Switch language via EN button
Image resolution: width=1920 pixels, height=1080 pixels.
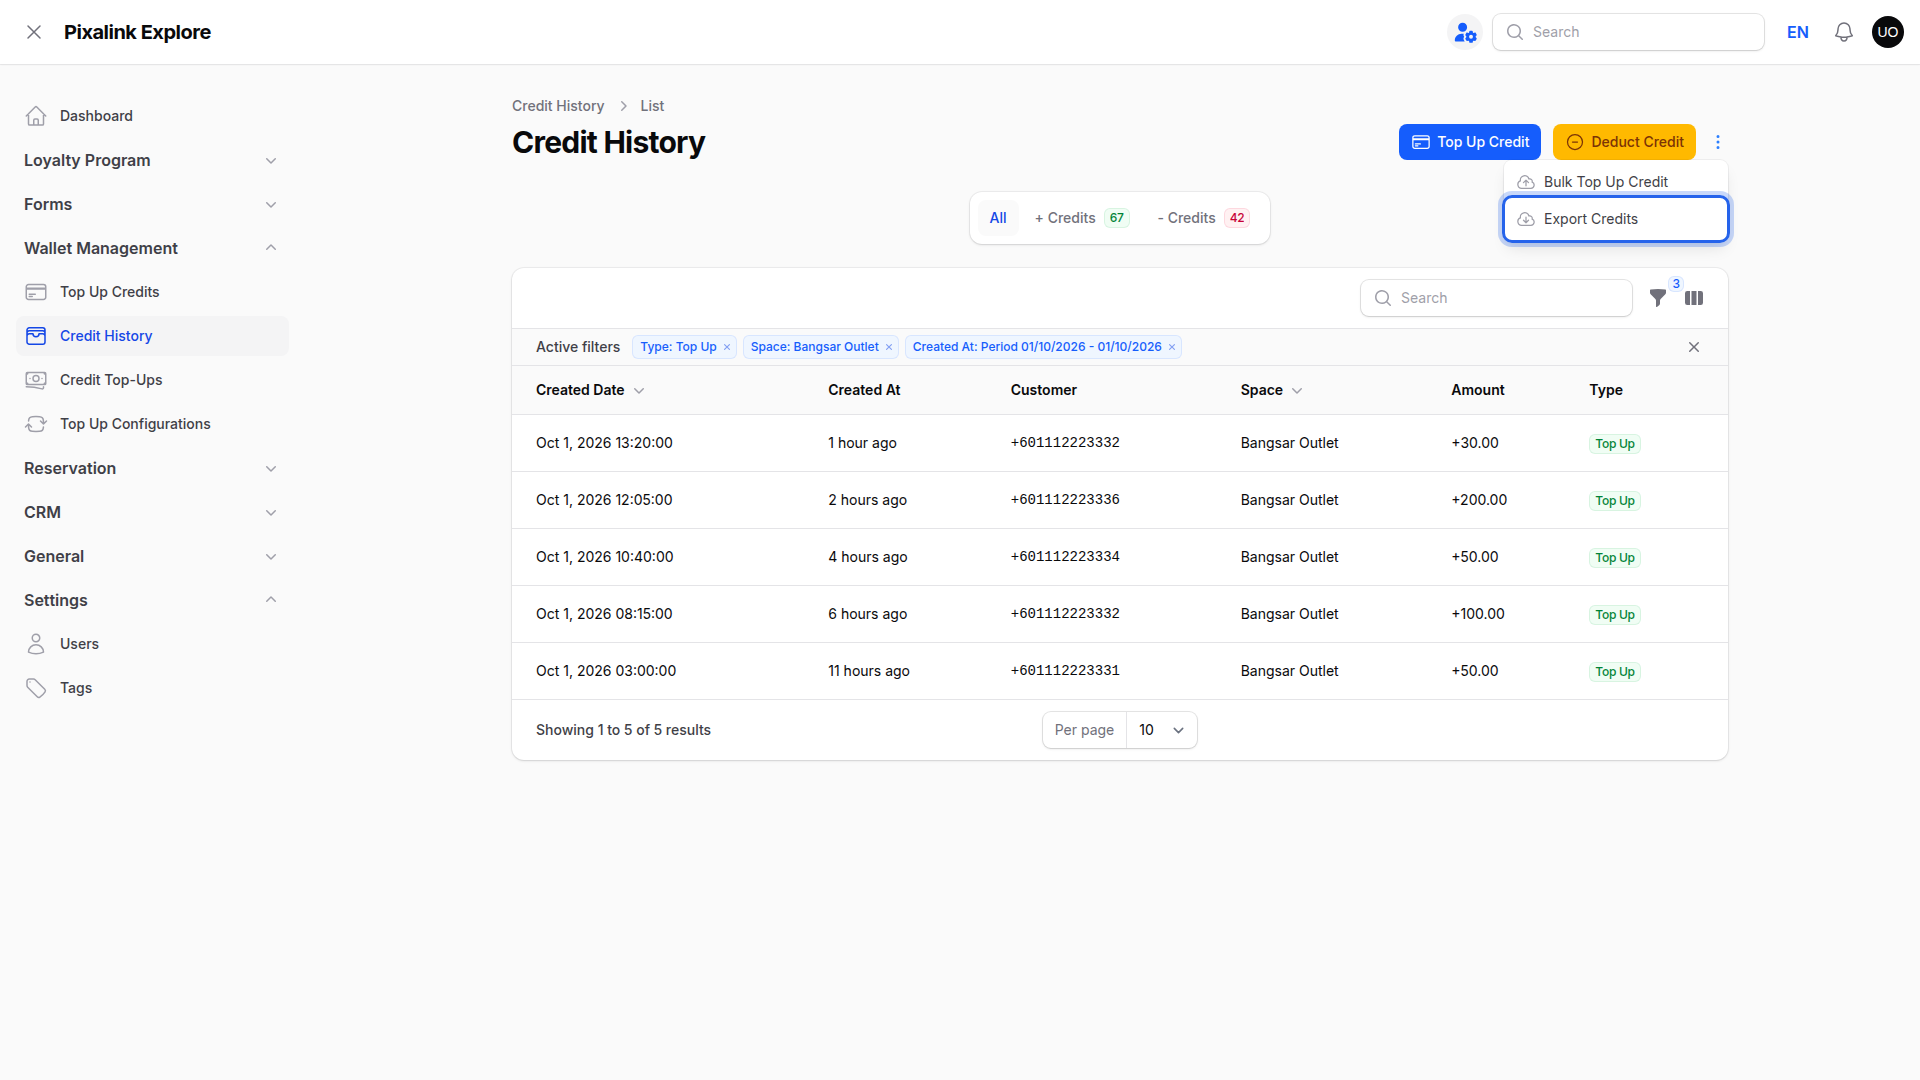1798,32
